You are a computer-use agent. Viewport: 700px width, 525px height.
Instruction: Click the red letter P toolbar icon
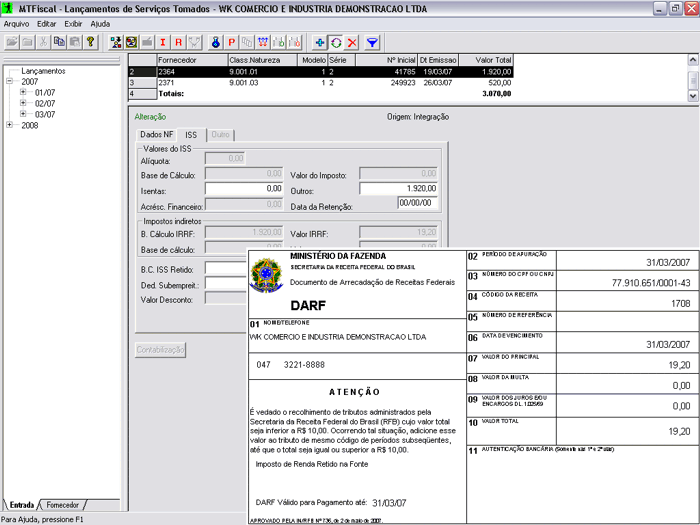[x=231, y=43]
